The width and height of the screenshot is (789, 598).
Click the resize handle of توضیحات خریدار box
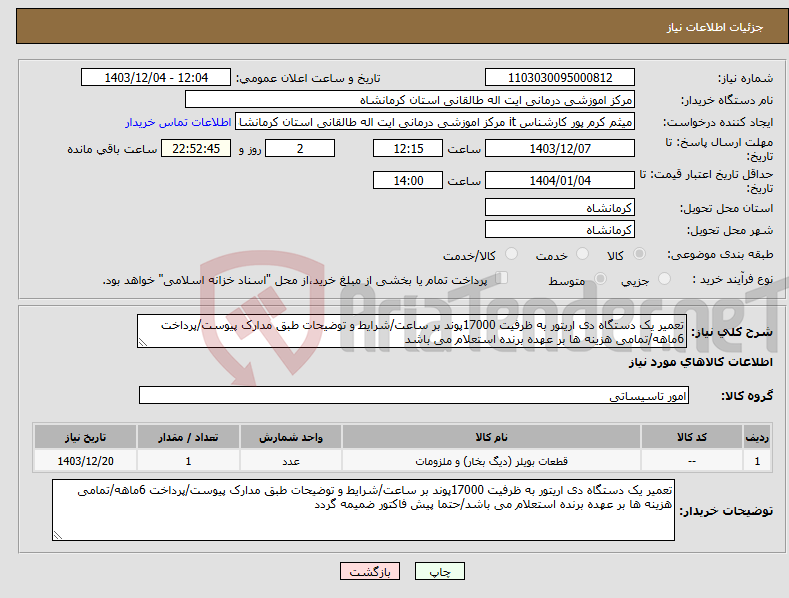coord(58,535)
